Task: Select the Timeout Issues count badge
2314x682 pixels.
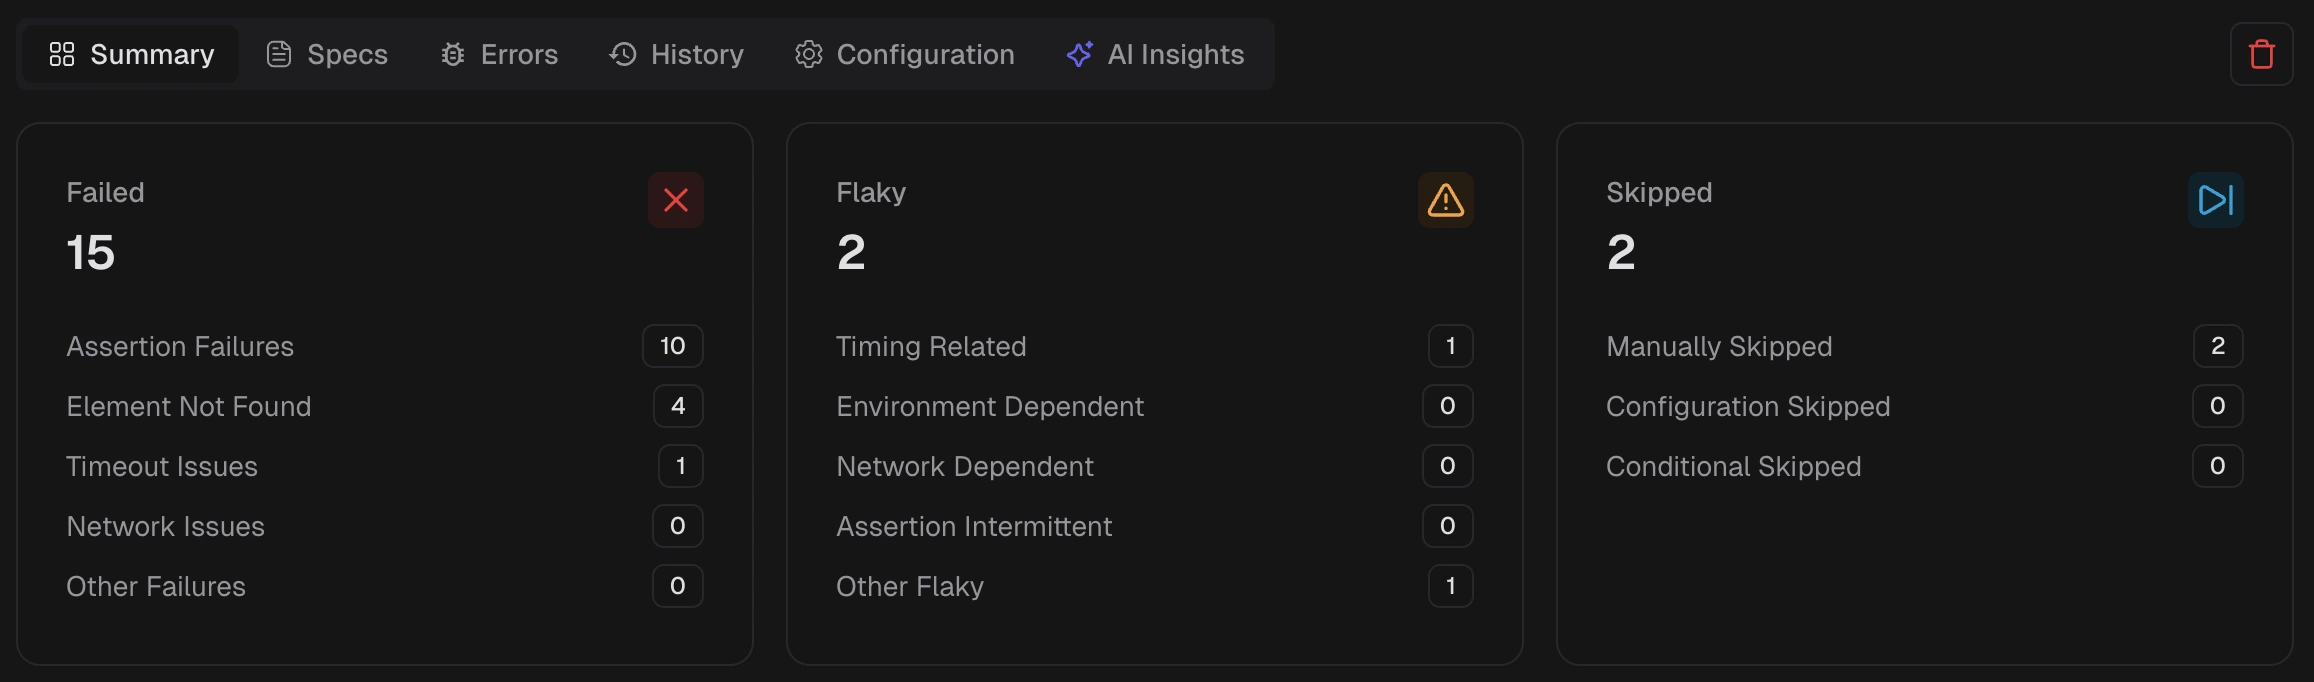Action: tap(681, 466)
